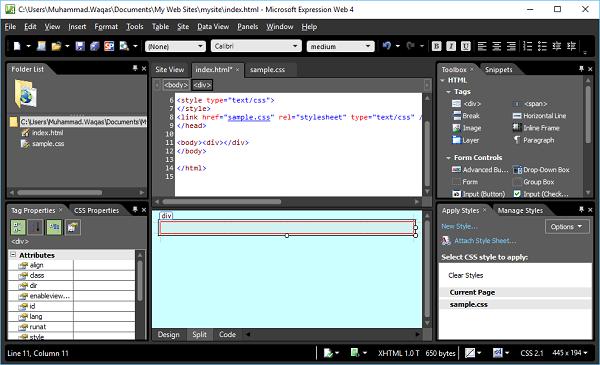The width and height of the screenshot is (600, 365).
Task: Click the Undo arrow icon
Action: point(387,46)
